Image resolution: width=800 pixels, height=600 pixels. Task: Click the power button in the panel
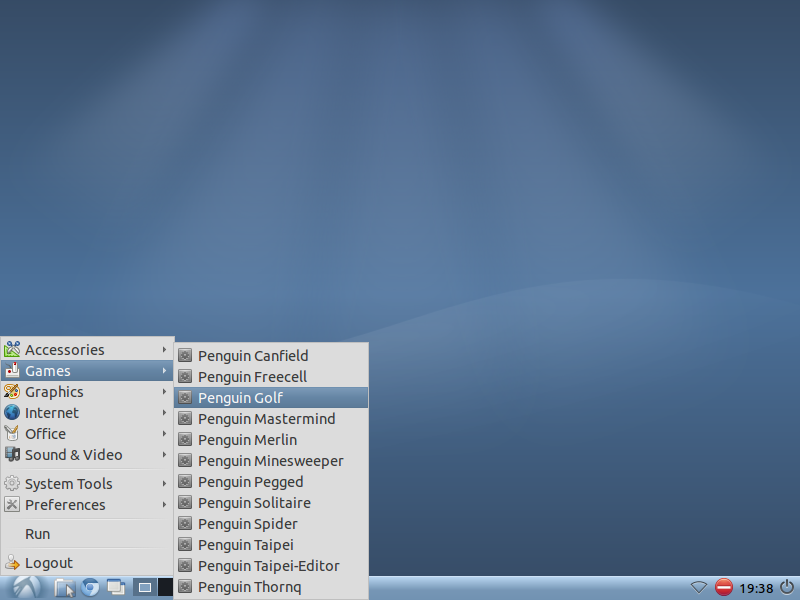coord(787,587)
